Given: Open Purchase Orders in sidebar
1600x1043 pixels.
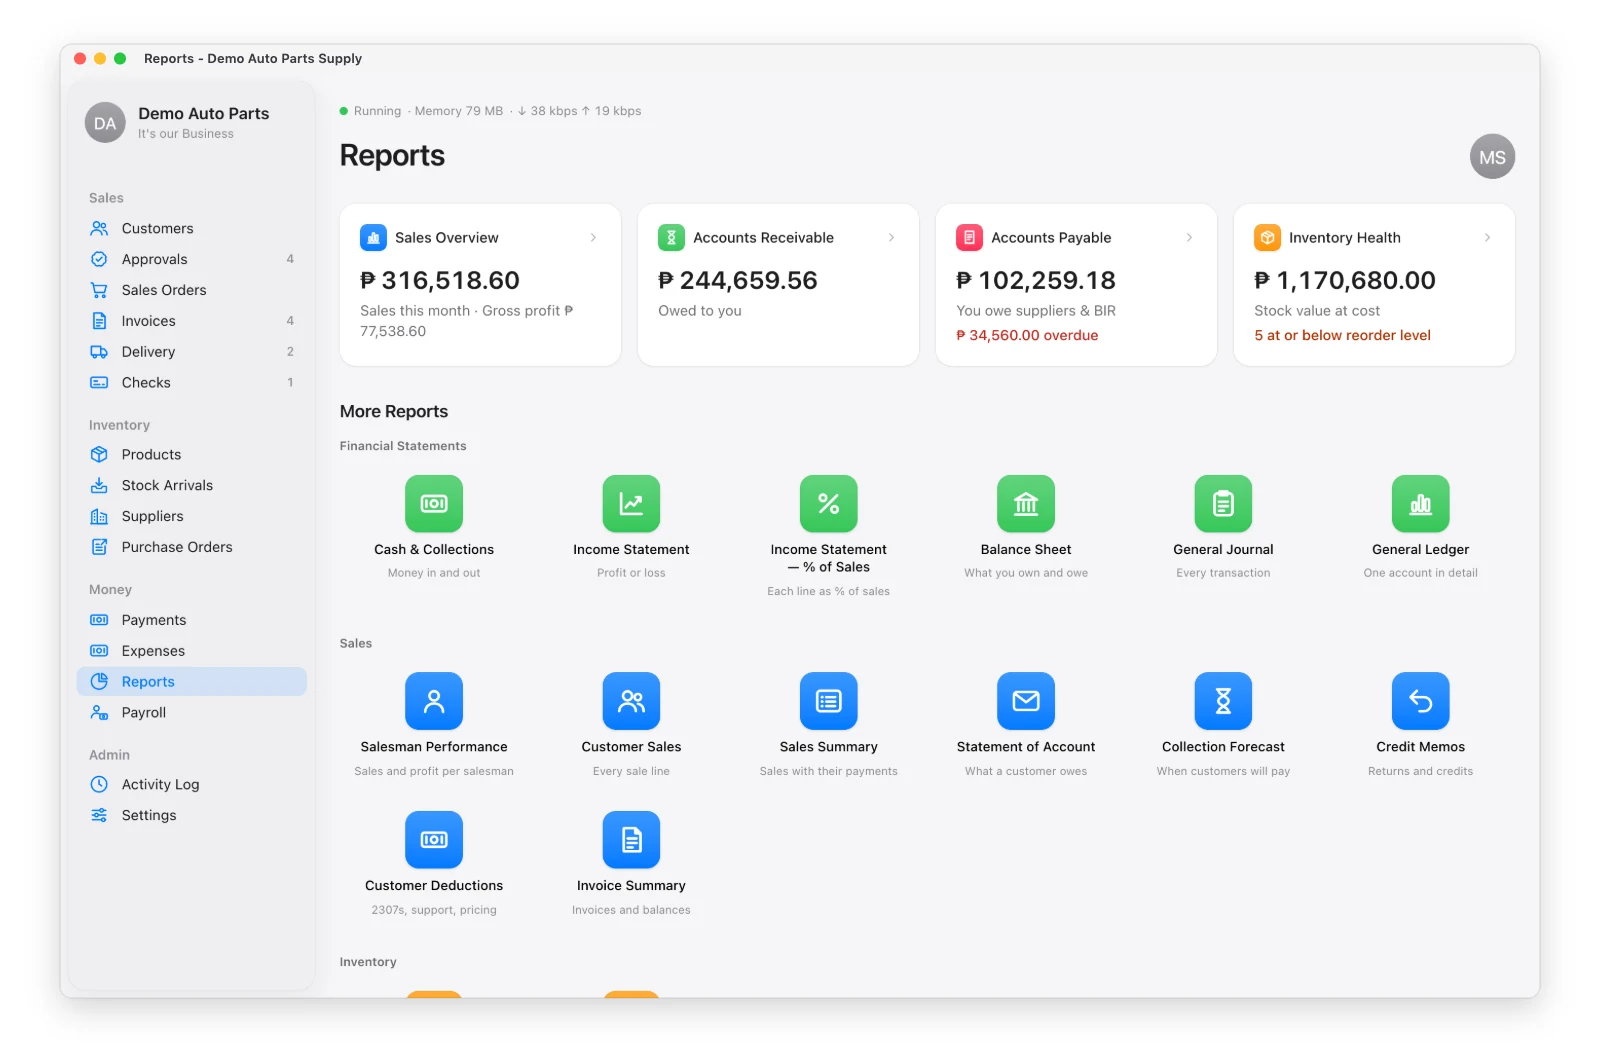Looking at the screenshot, I should pos(192,547).
